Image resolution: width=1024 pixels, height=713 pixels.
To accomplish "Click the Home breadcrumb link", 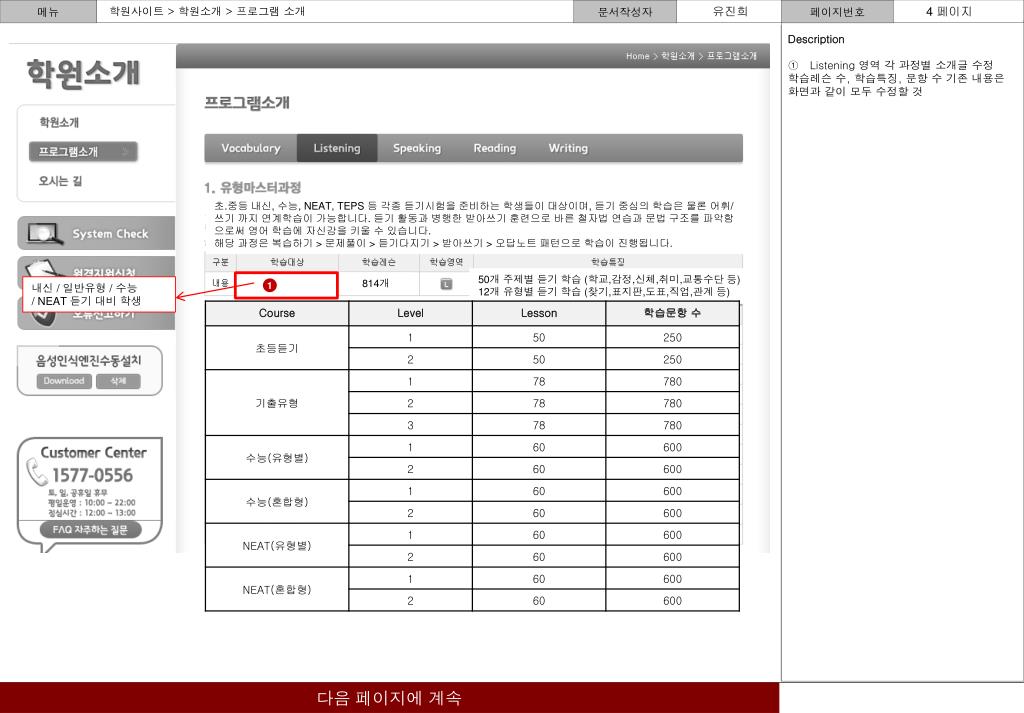I will pos(637,56).
